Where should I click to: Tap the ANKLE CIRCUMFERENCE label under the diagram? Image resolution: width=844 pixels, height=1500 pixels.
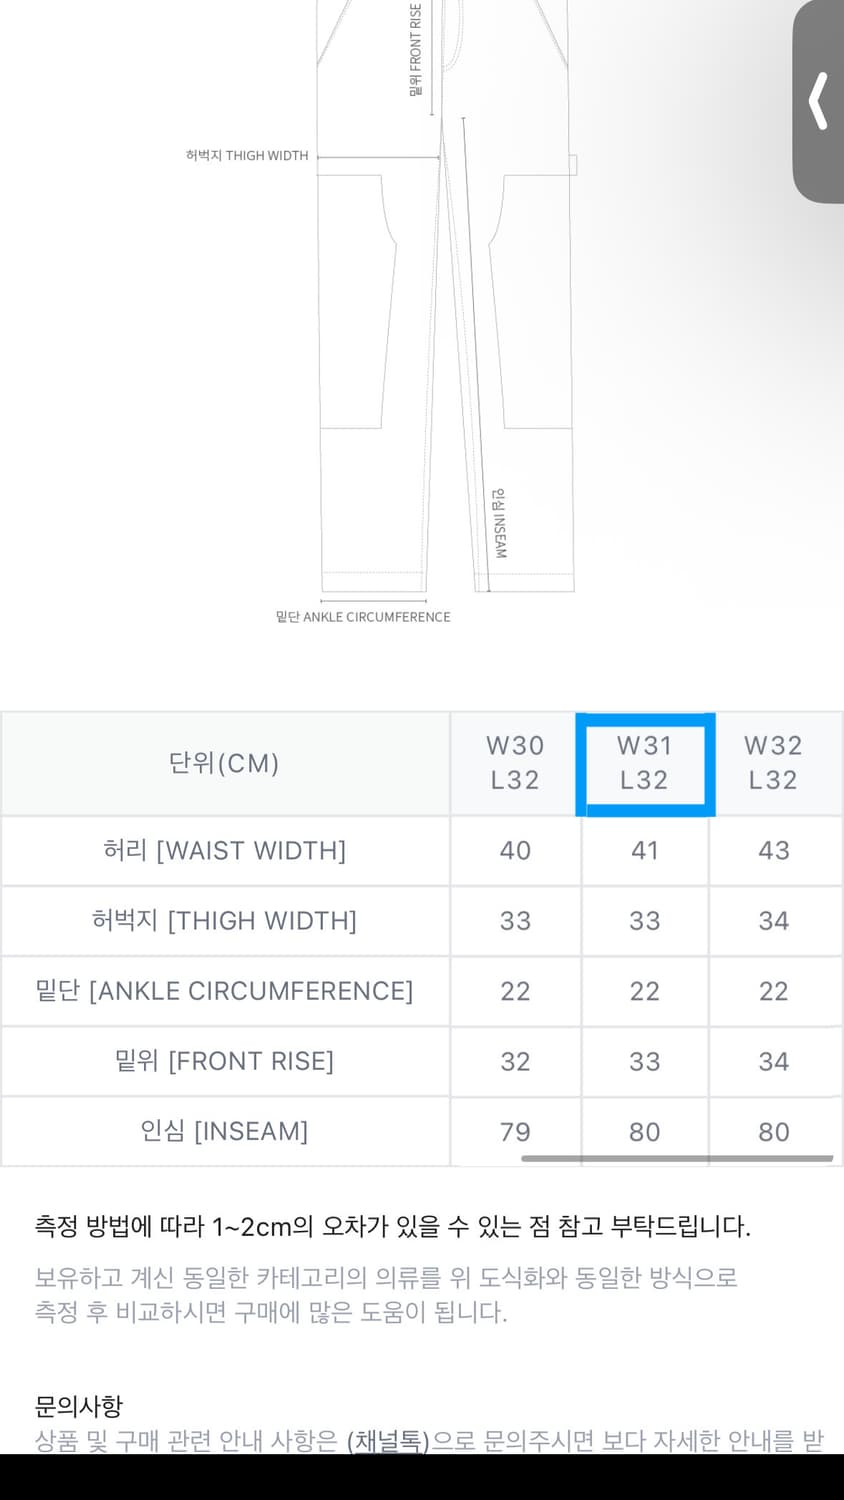point(363,617)
